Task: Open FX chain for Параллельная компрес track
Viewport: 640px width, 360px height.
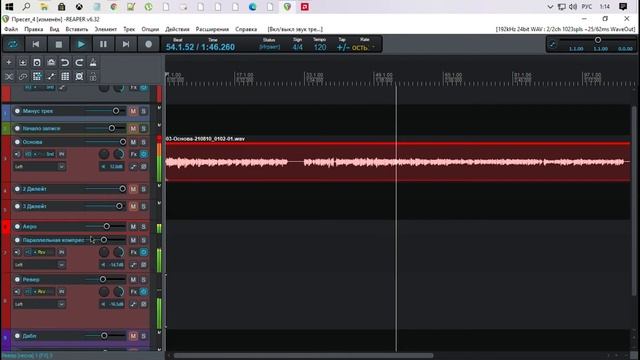Action: pyautogui.click(x=133, y=252)
